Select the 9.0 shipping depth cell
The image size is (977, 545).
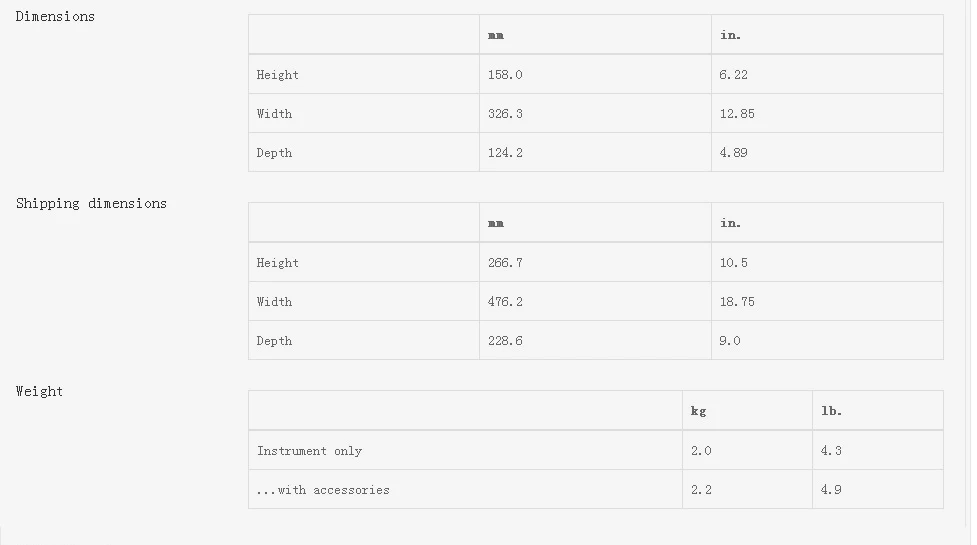(730, 341)
